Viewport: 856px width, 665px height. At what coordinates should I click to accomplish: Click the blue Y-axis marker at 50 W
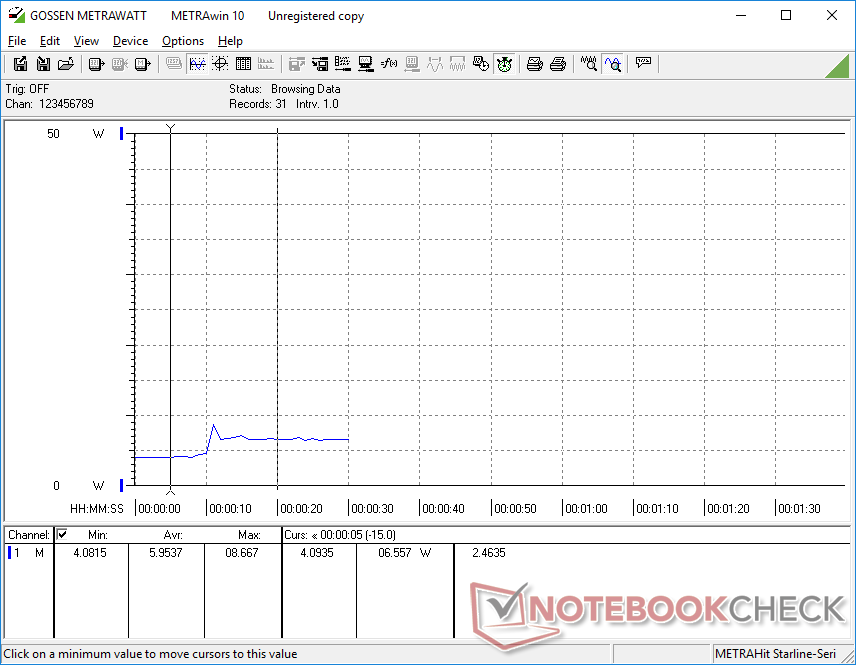[x=121, y=133]
